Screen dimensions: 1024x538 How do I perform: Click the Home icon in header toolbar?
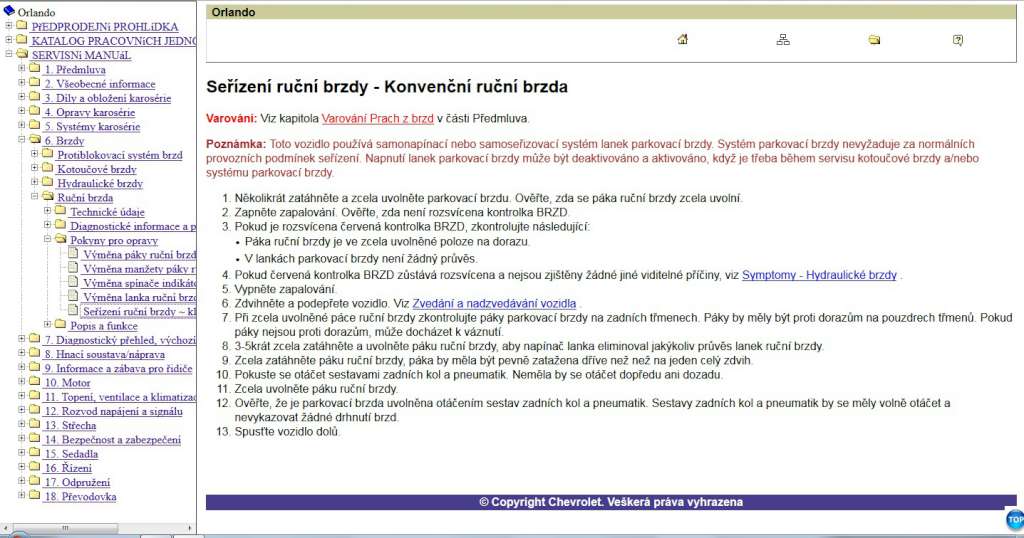coord(682,40)
